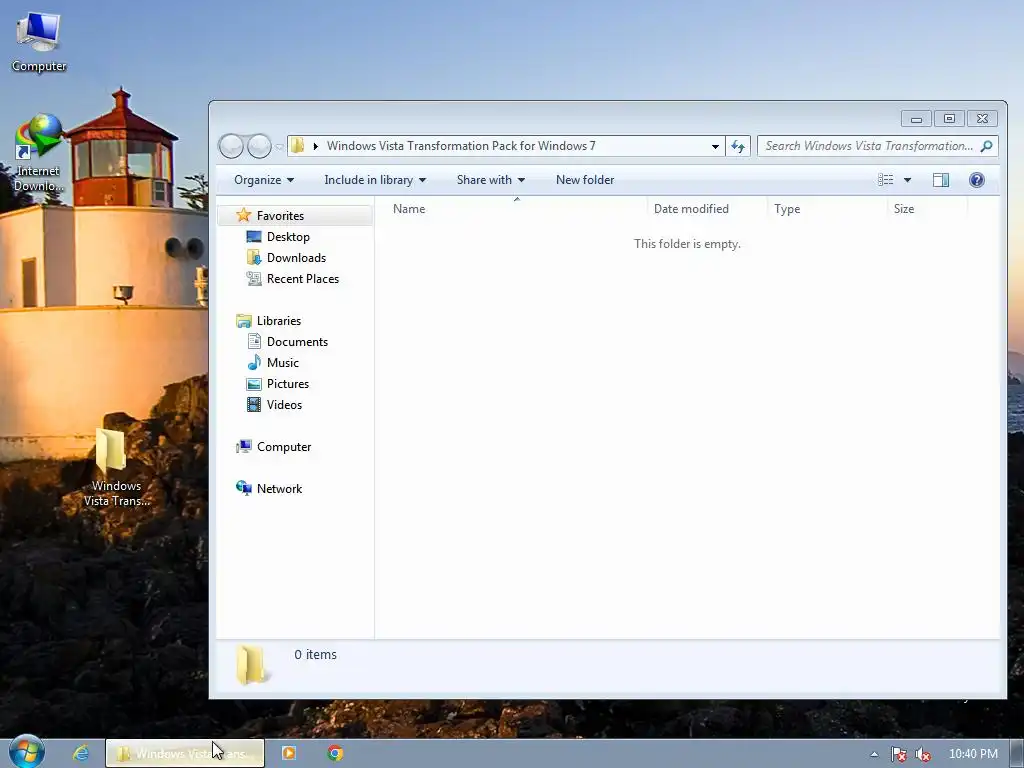Open the view options dropdown arrow

tap(907, 180)
